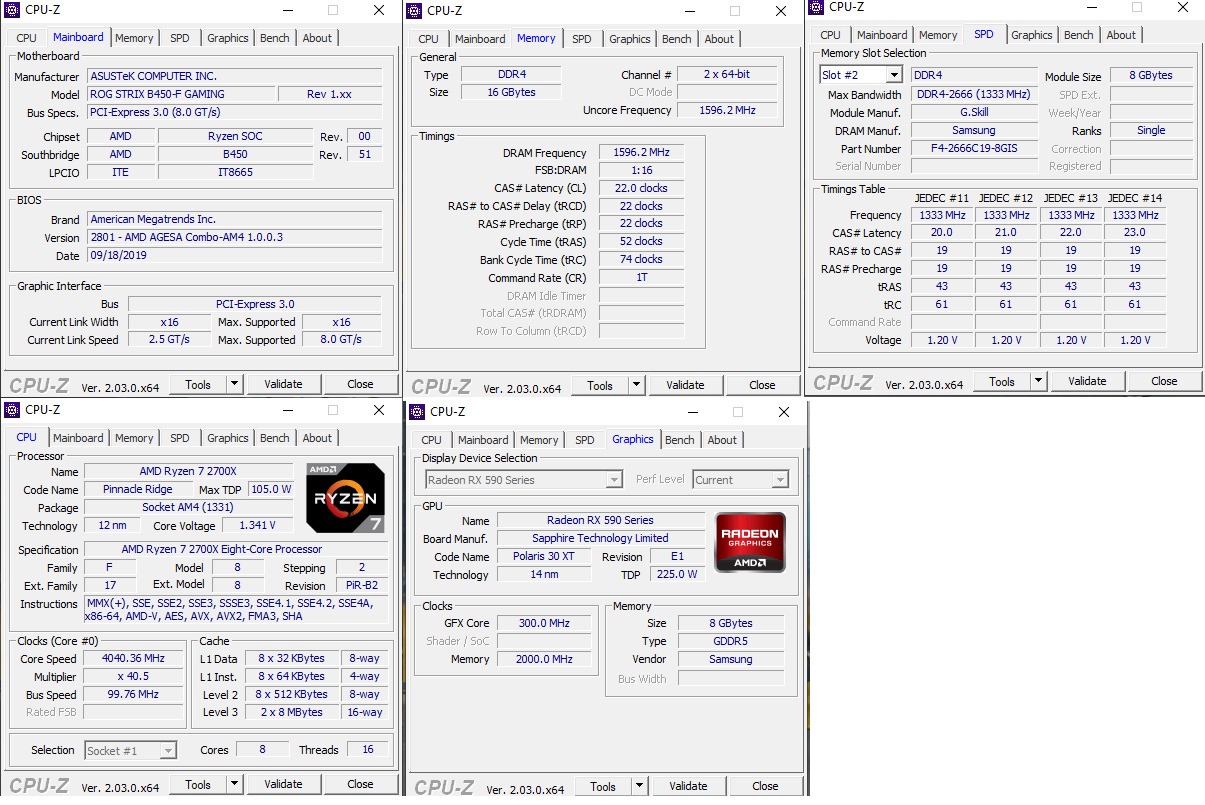Click the GPU Memory clock 2000.0 MHz value
1205x805 pixels.
546,659
